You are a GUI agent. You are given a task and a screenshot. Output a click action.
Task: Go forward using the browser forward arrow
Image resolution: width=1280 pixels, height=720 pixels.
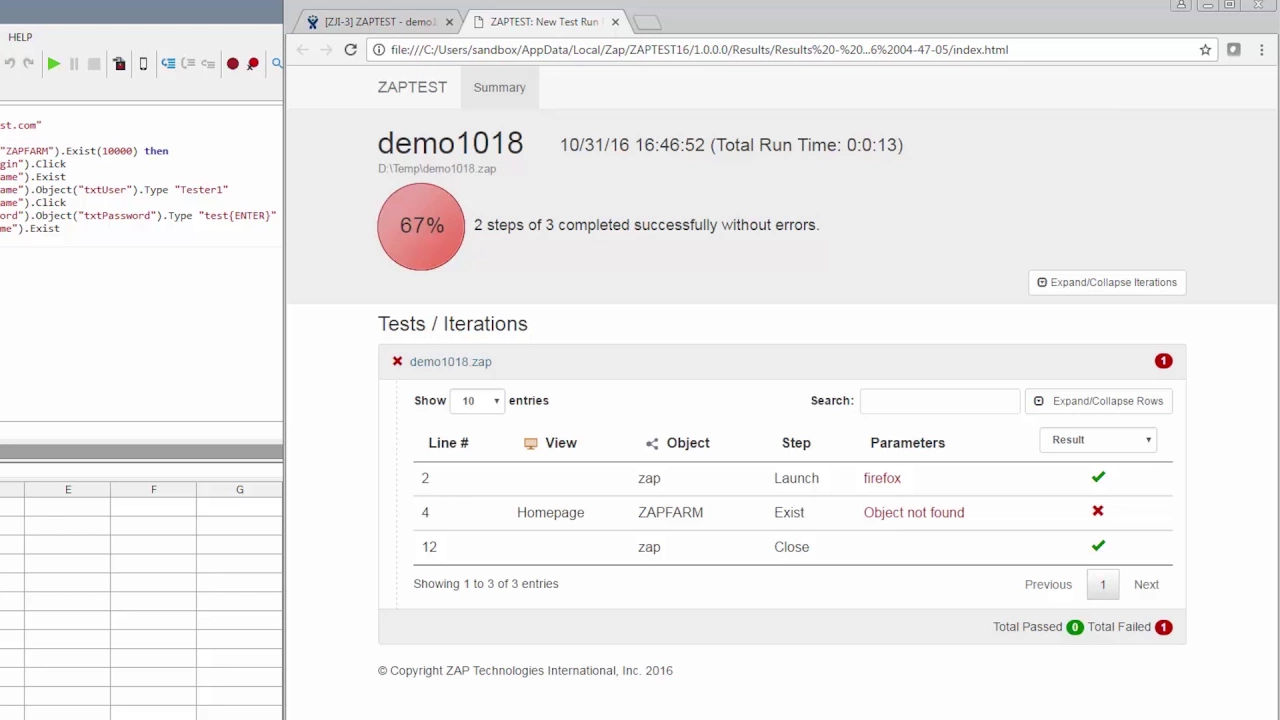click(x=326, y=49)
